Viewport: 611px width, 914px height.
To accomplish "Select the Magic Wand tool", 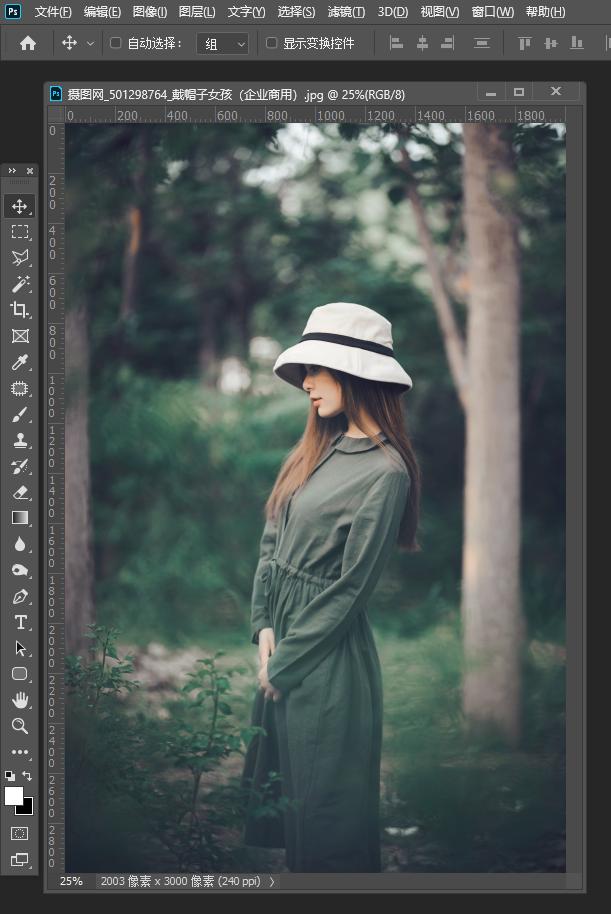I will coord(20,284).
